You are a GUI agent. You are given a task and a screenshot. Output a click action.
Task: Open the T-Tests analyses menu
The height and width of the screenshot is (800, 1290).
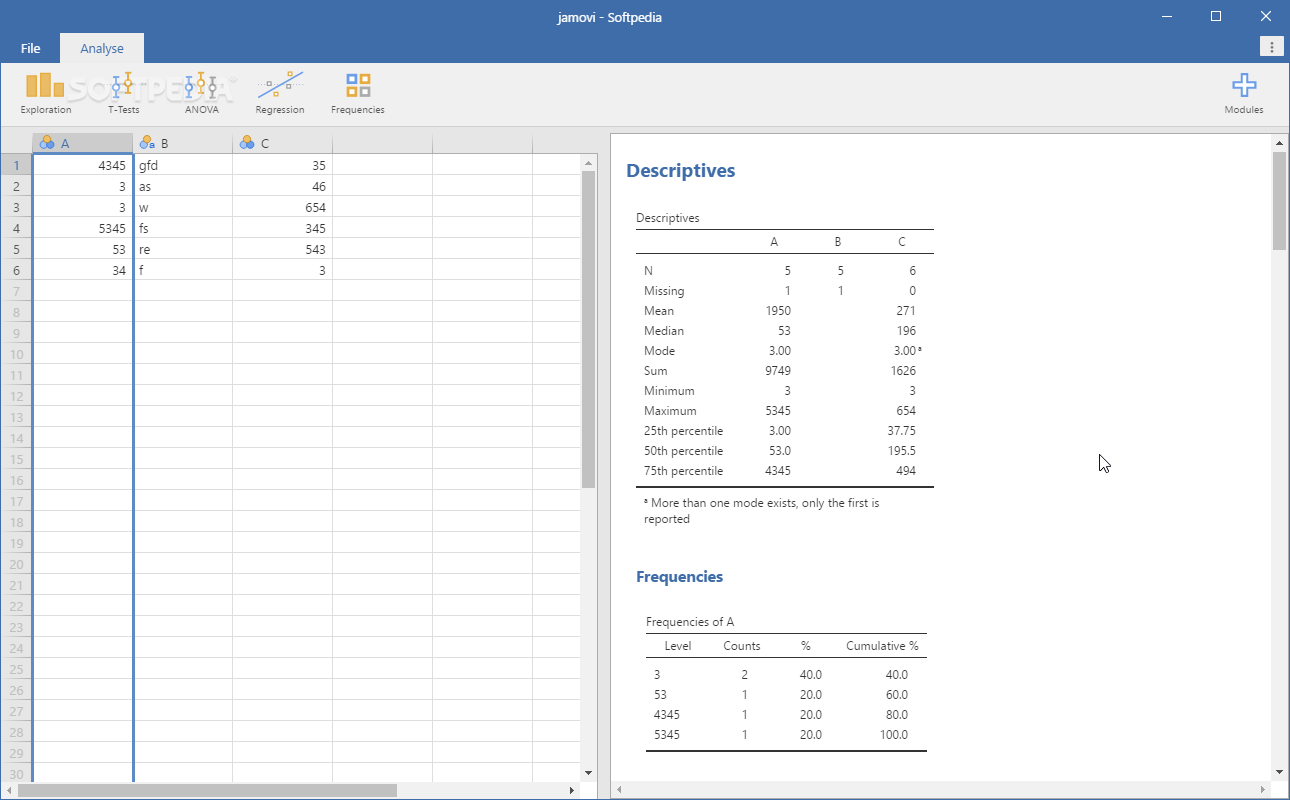point(124,94)
